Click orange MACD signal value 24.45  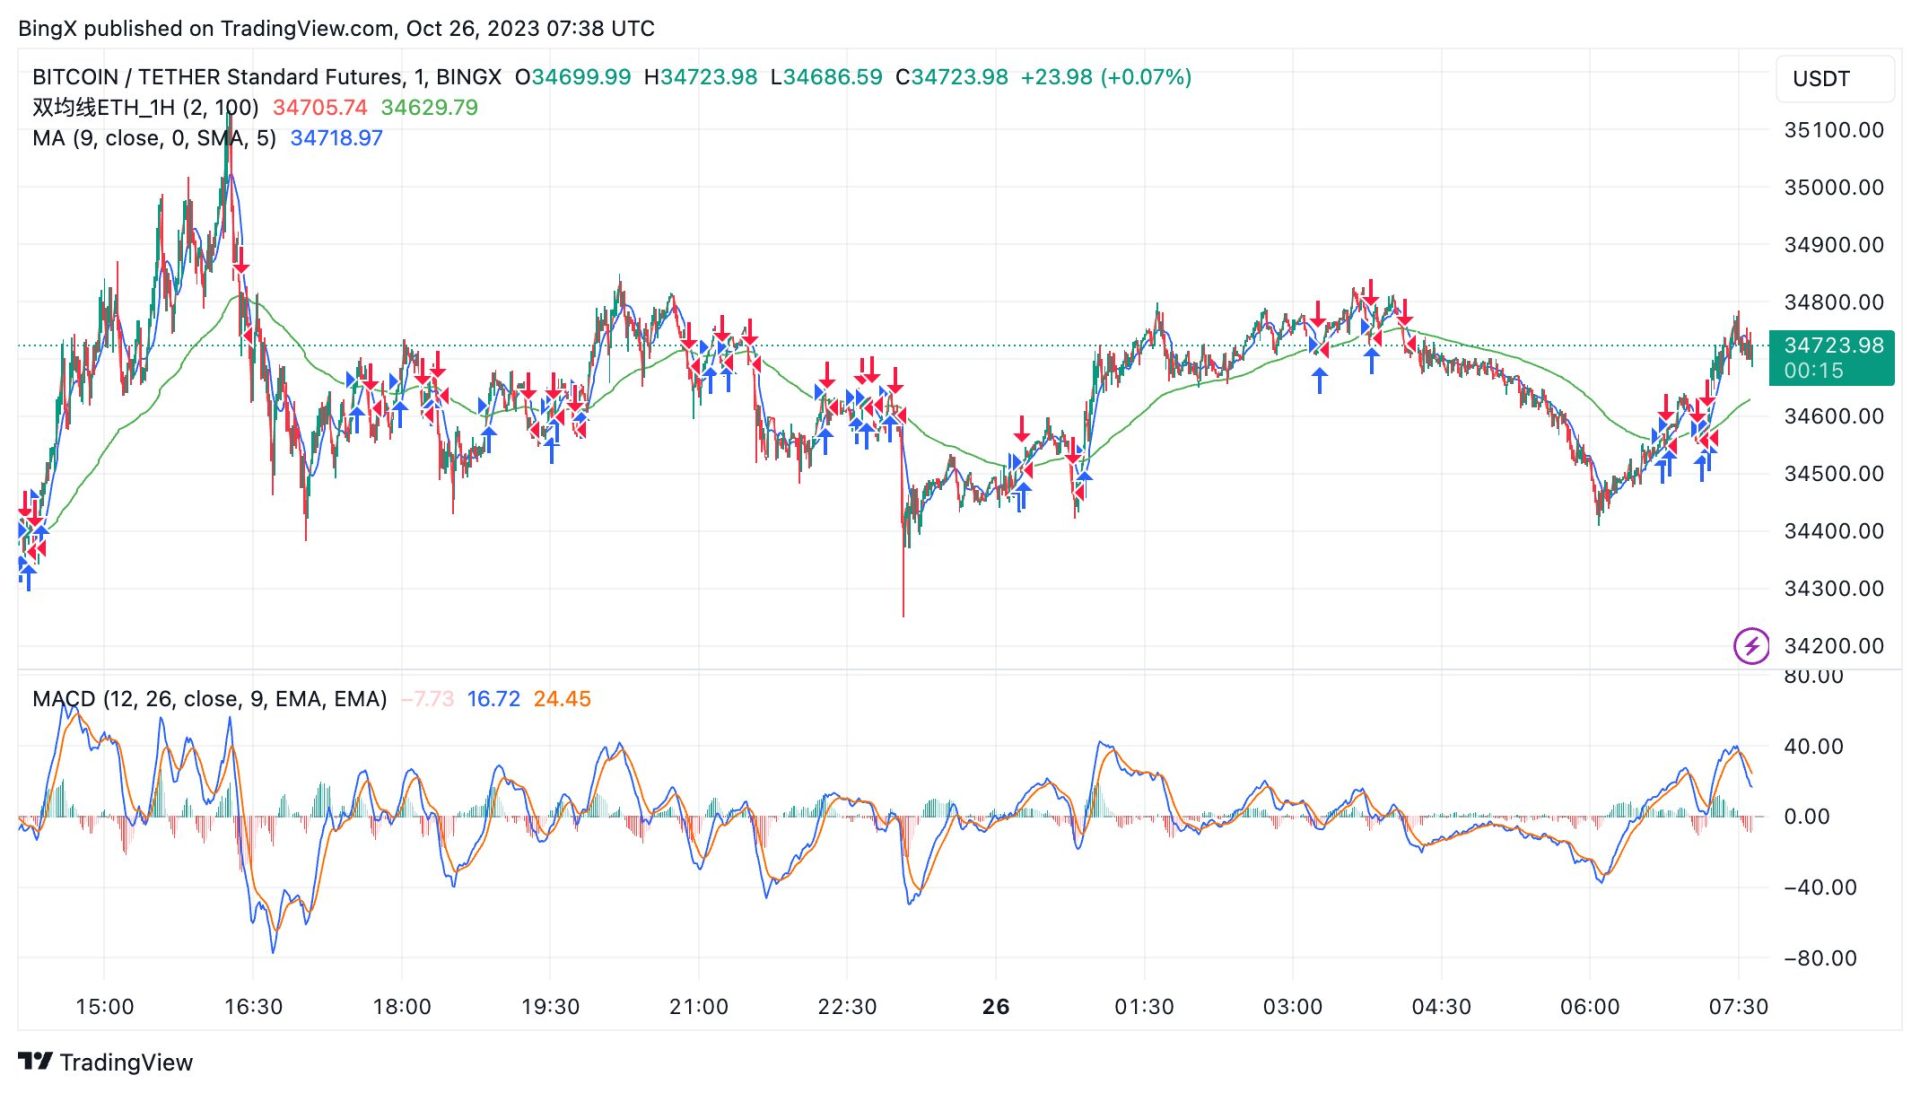pyautogui.click(x=561, y=698)
